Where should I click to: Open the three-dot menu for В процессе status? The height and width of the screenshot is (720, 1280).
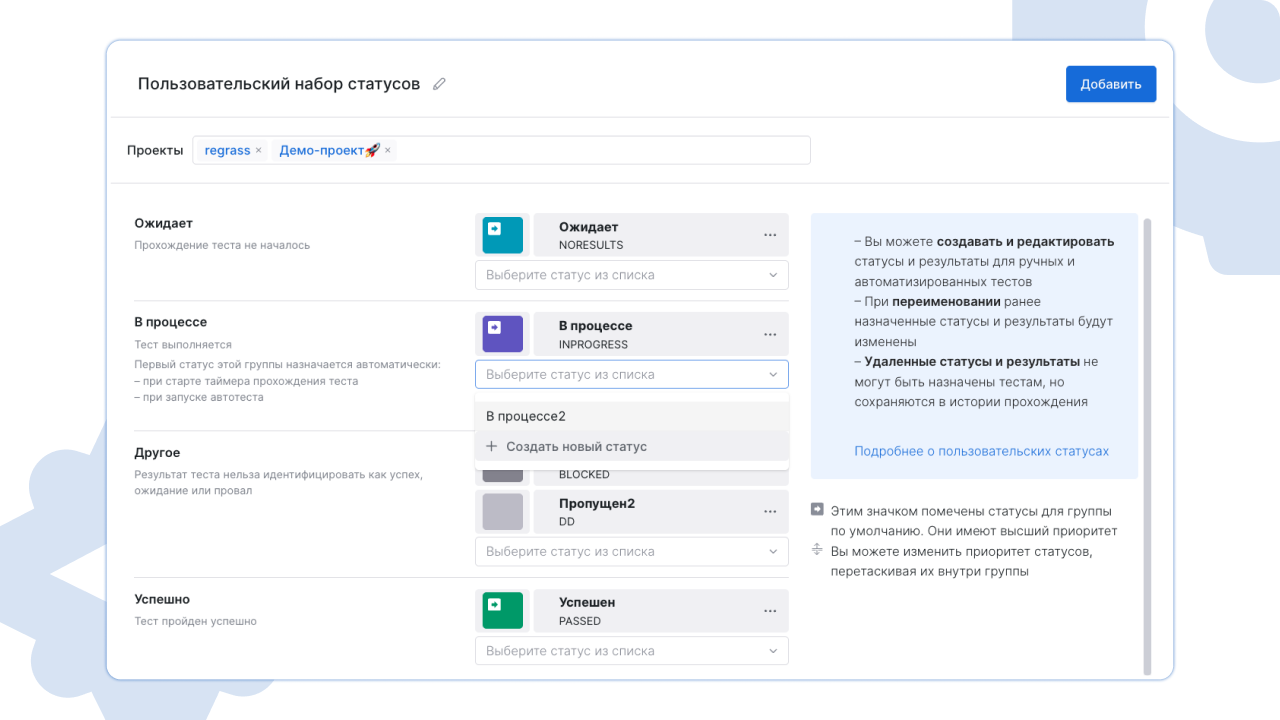pyautogui.click(x=770, y=335)
